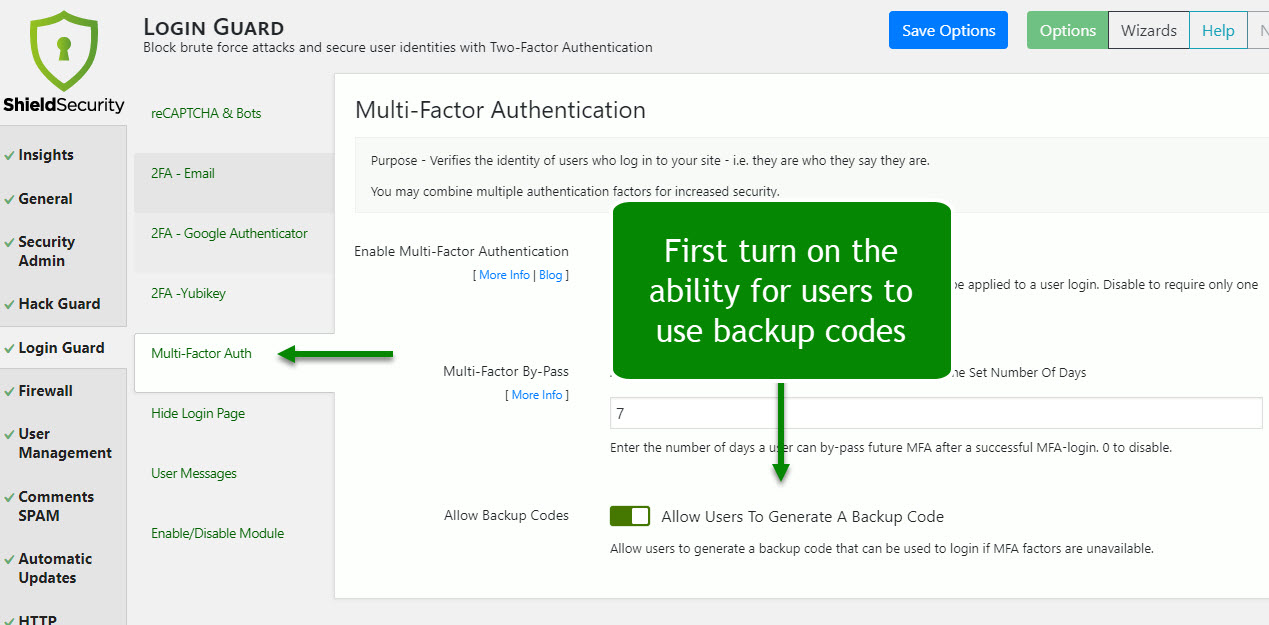1269x625 pixels.
Task: Open the Wizards section
Action: (1148, 30)
